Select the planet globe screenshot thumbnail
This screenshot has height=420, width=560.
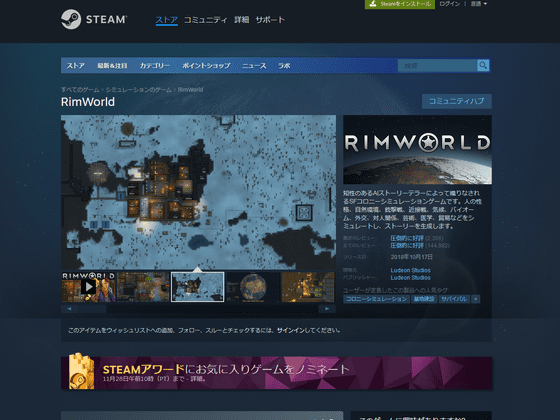pyautogui.click(x=253, y=287)
